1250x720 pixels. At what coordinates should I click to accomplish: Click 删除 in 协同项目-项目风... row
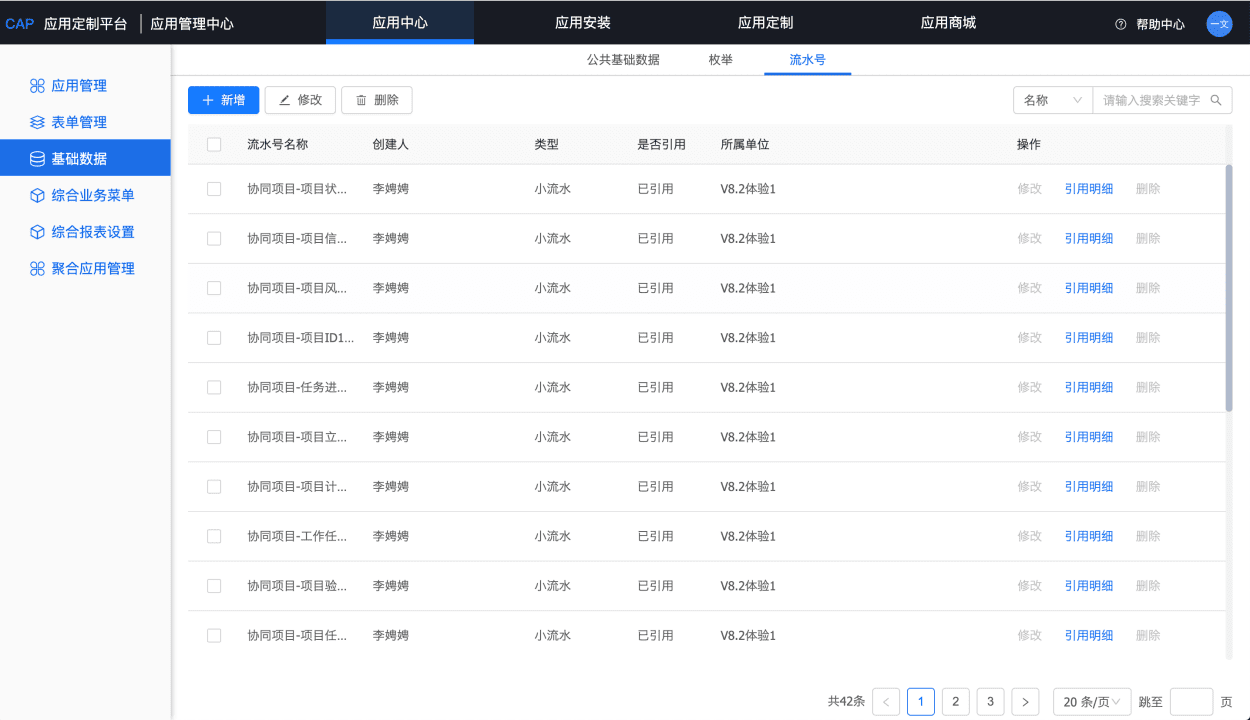(1148, 288)
